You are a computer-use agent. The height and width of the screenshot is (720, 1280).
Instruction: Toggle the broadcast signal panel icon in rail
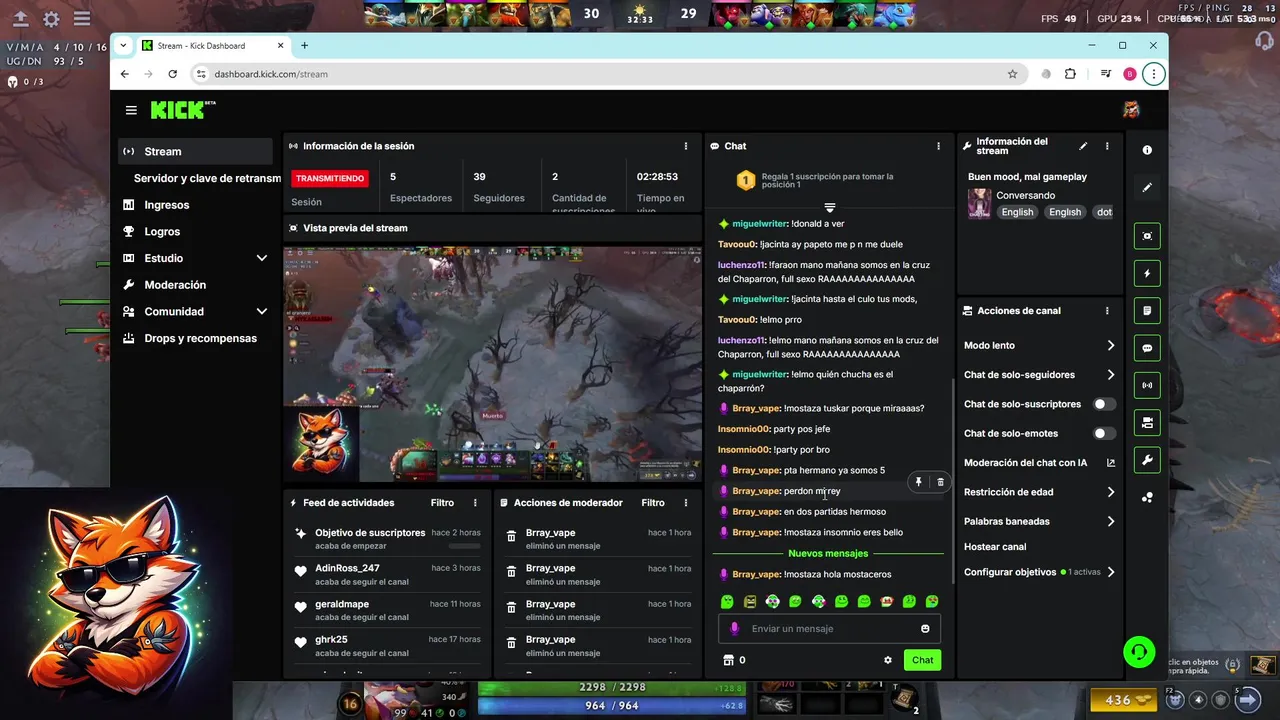[1147, 385]
